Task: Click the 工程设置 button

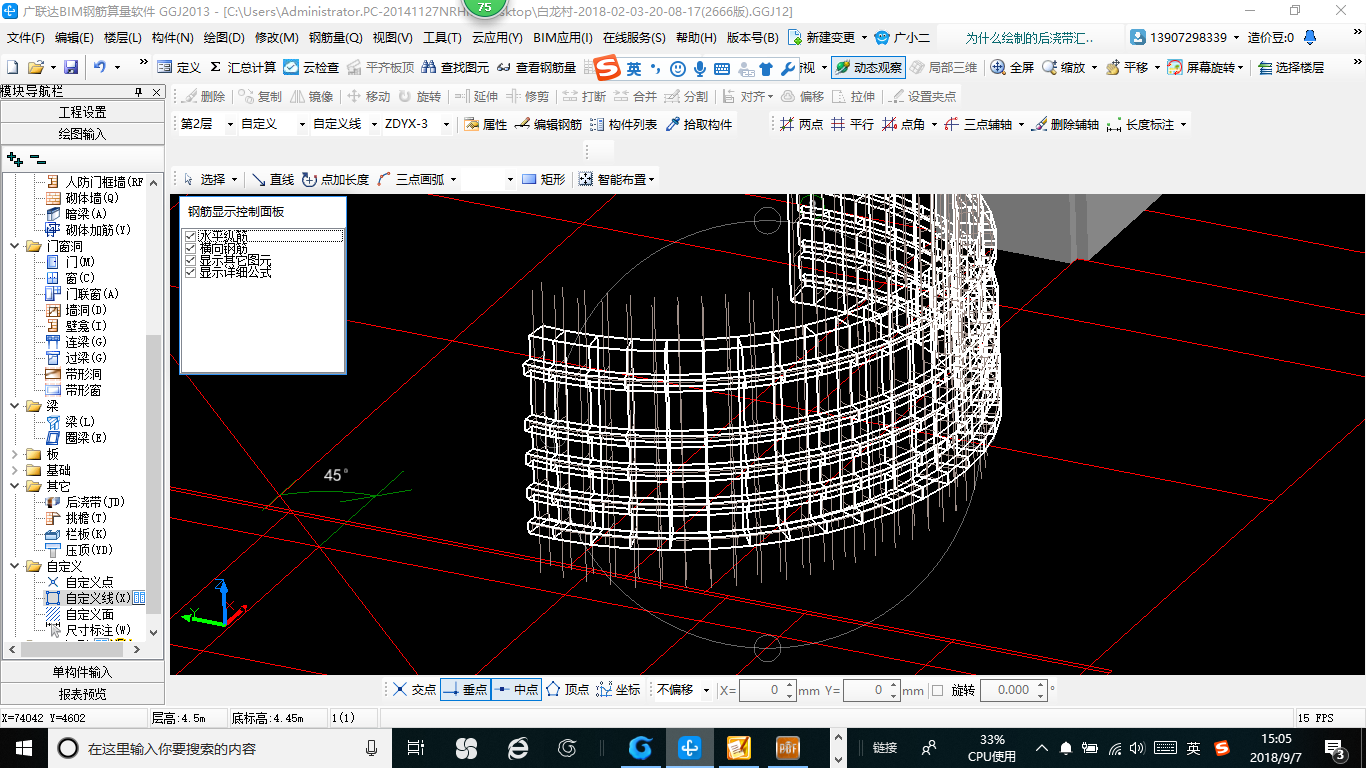Action: pos(82,112)
